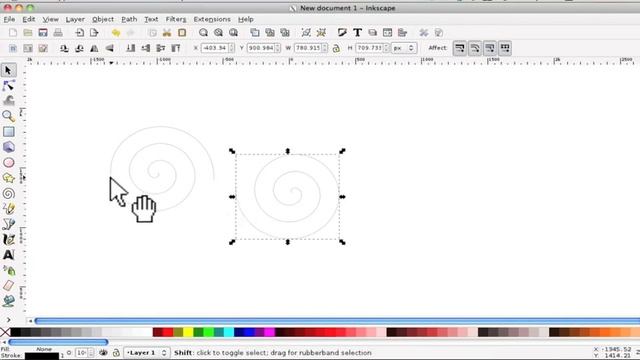
Task: Select the Tweak tool
Action: tap(9, 100)
